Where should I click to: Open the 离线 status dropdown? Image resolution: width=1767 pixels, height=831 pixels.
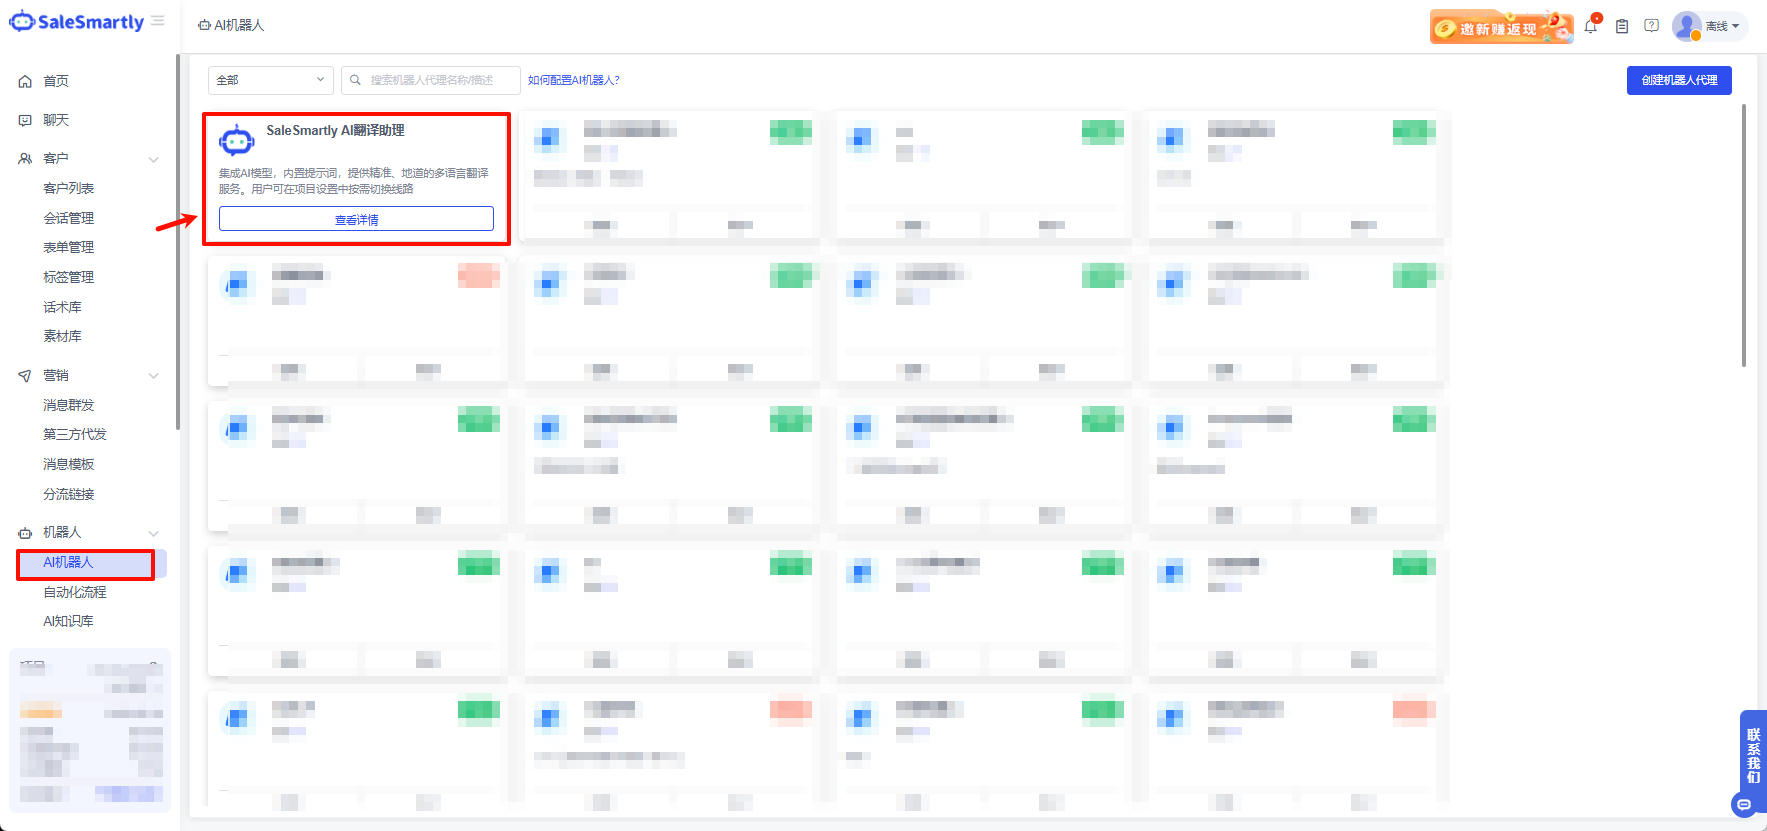1722,27
